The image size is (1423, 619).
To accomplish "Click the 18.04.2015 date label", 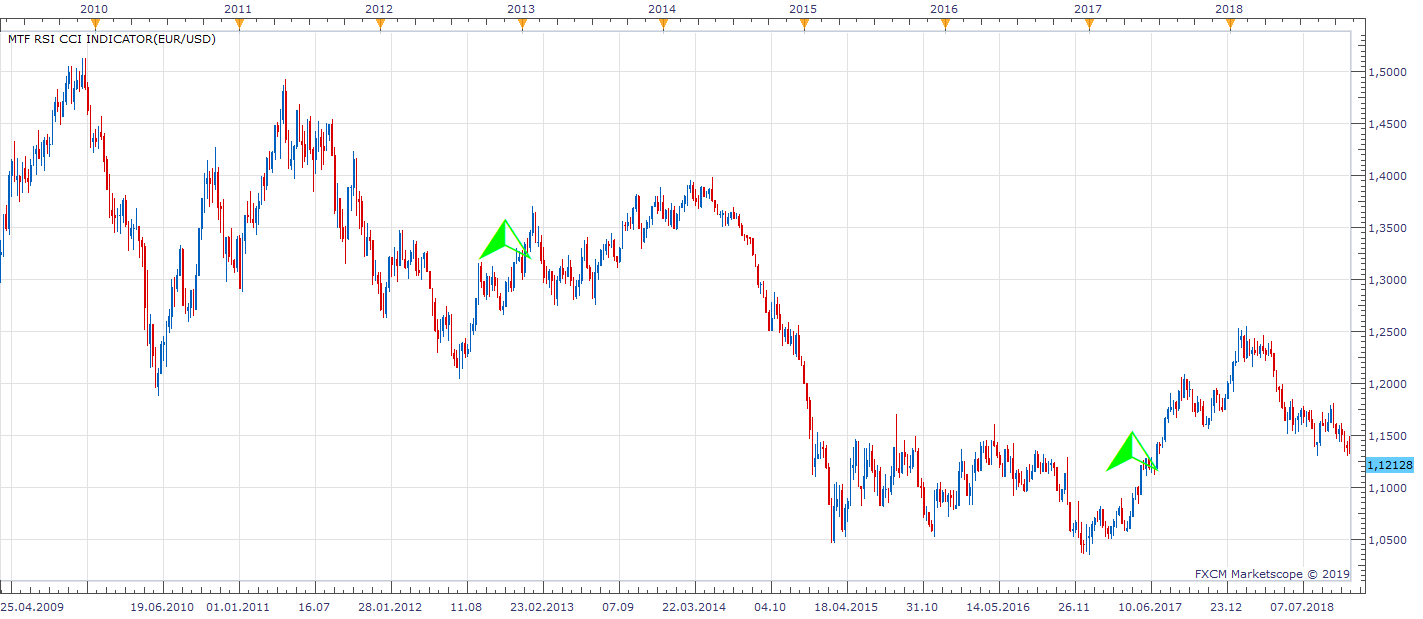I will [845, 607].
